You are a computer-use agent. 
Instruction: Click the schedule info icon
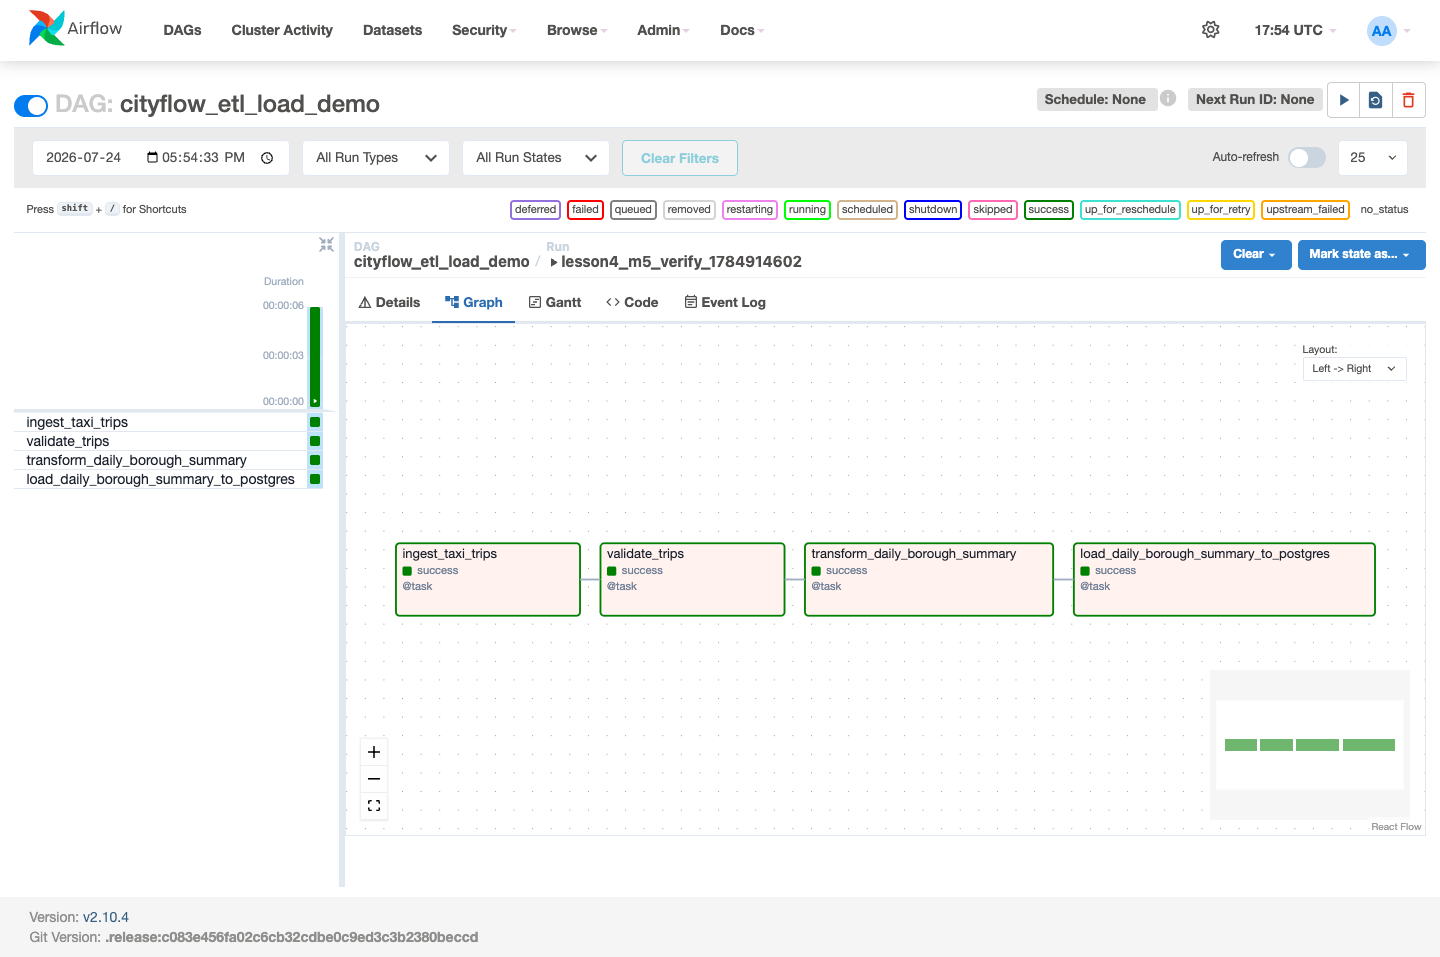point(1168,98)
